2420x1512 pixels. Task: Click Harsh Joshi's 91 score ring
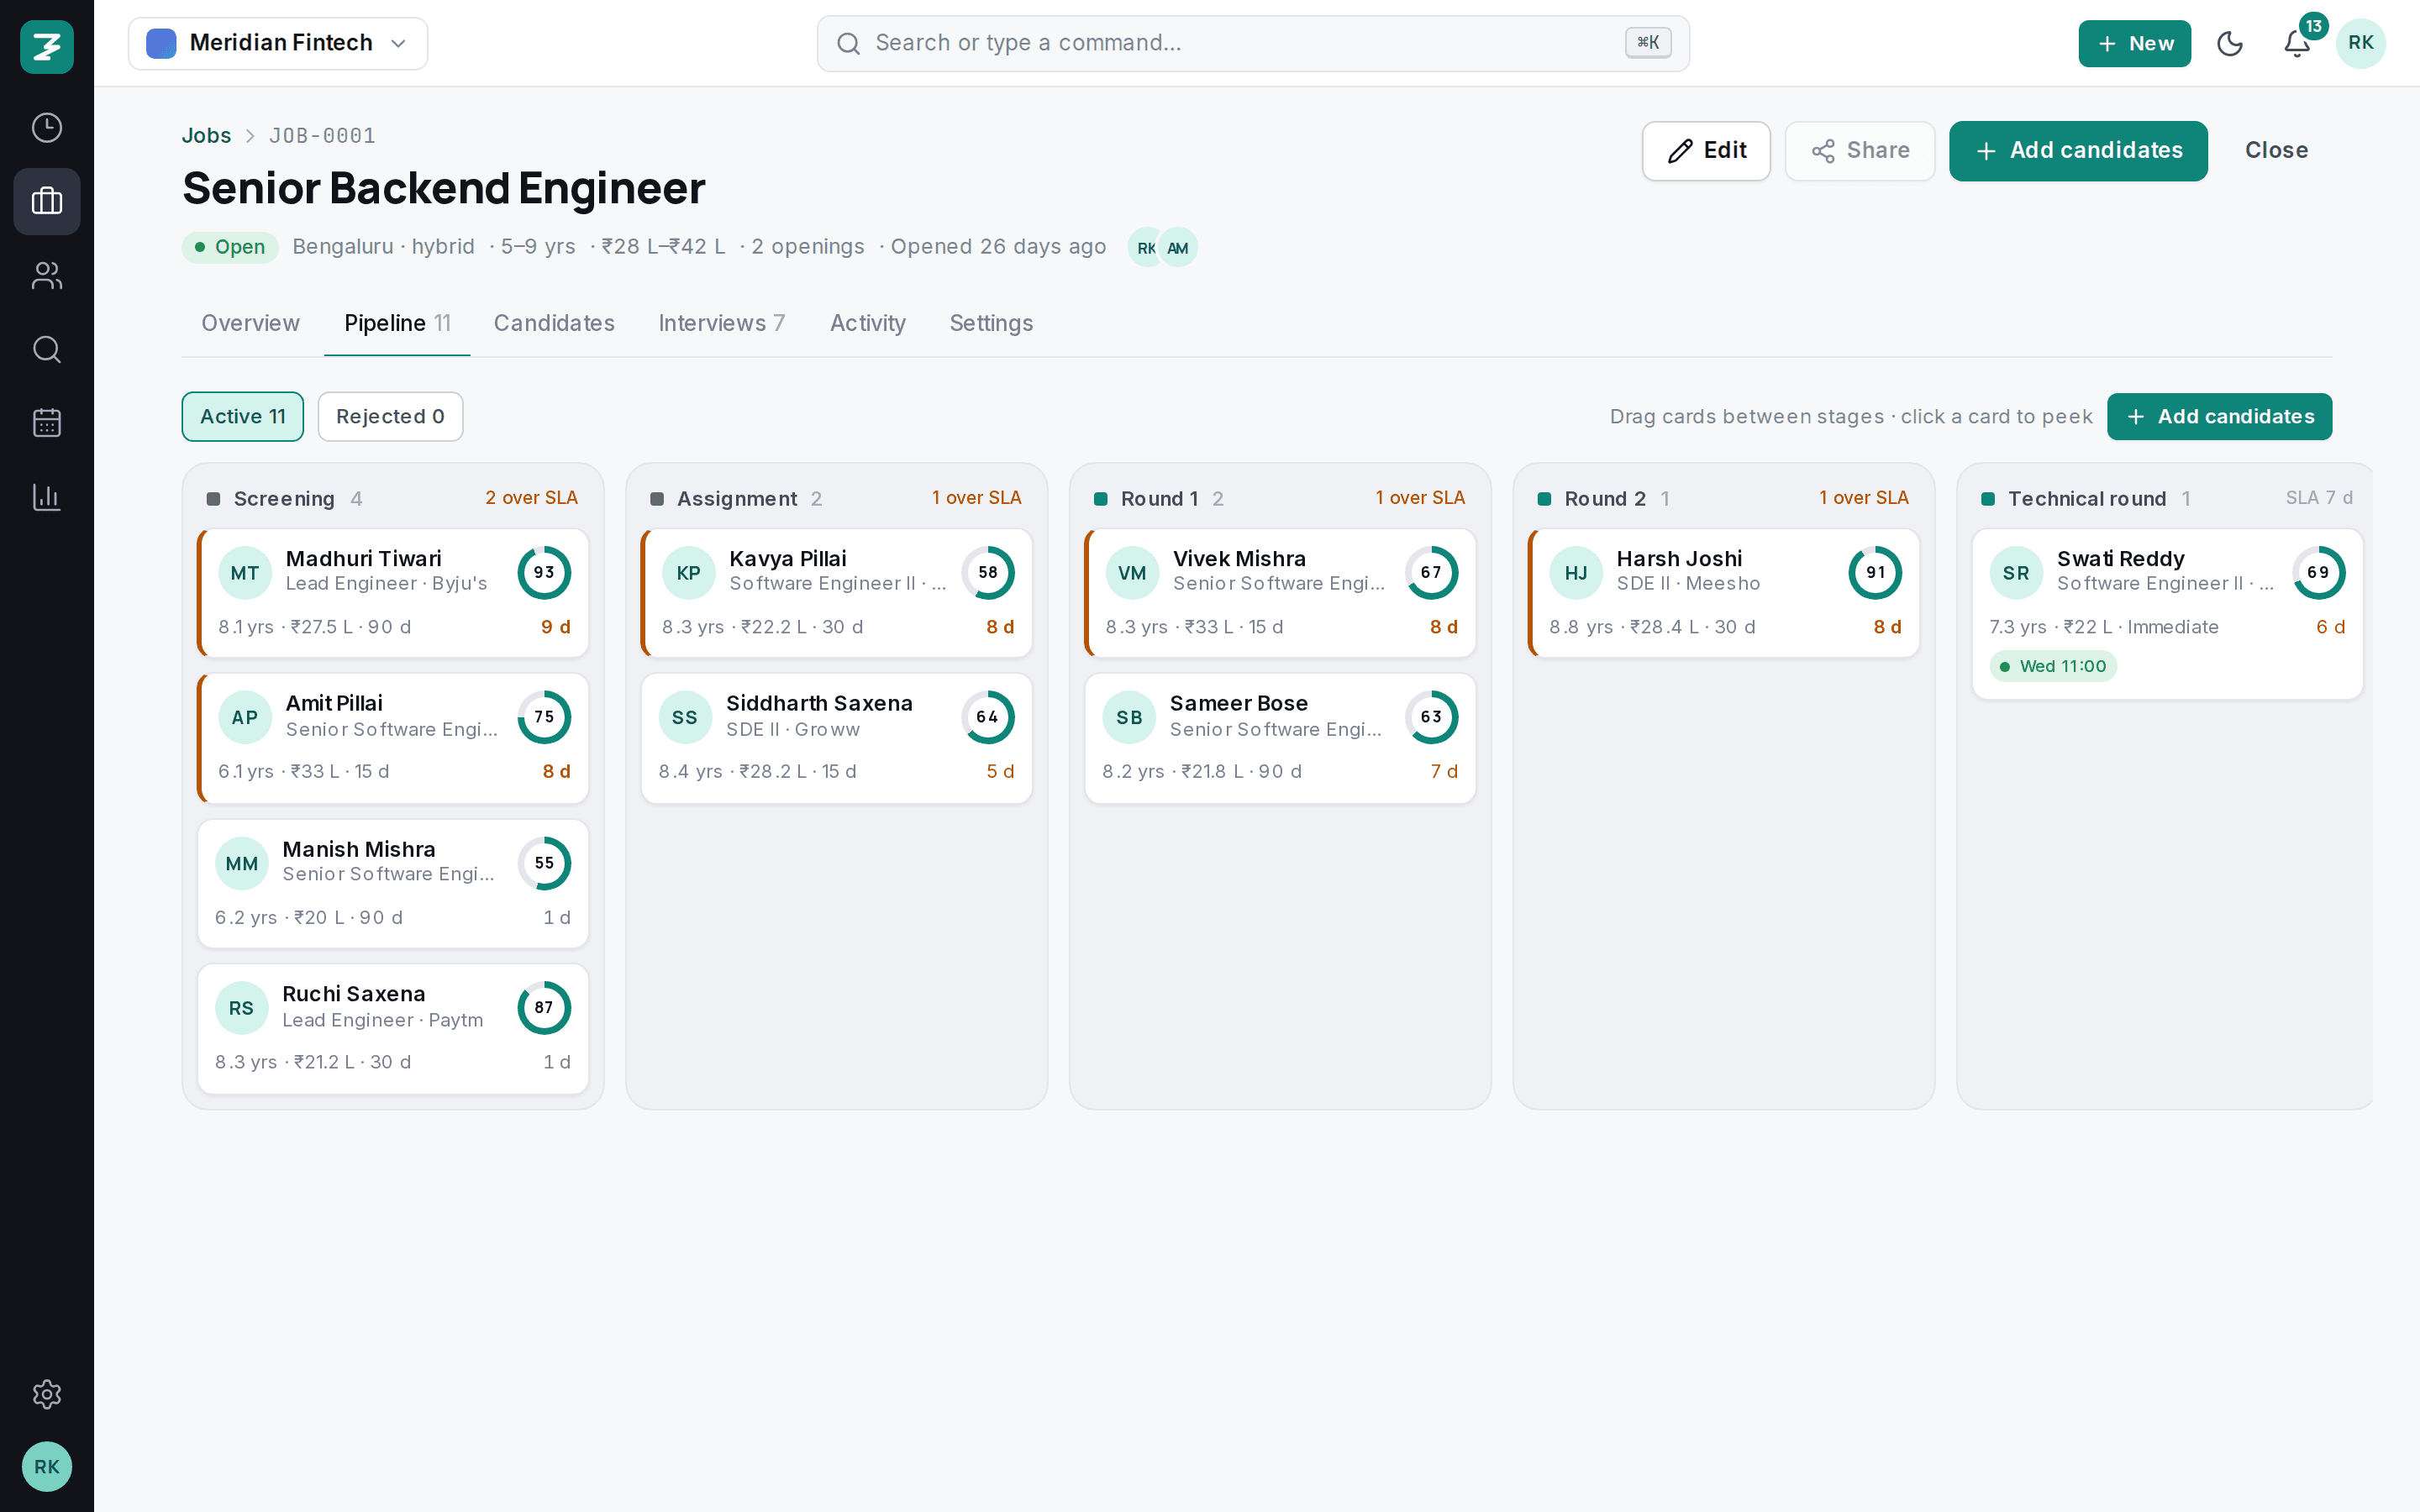coord(1875,572)
